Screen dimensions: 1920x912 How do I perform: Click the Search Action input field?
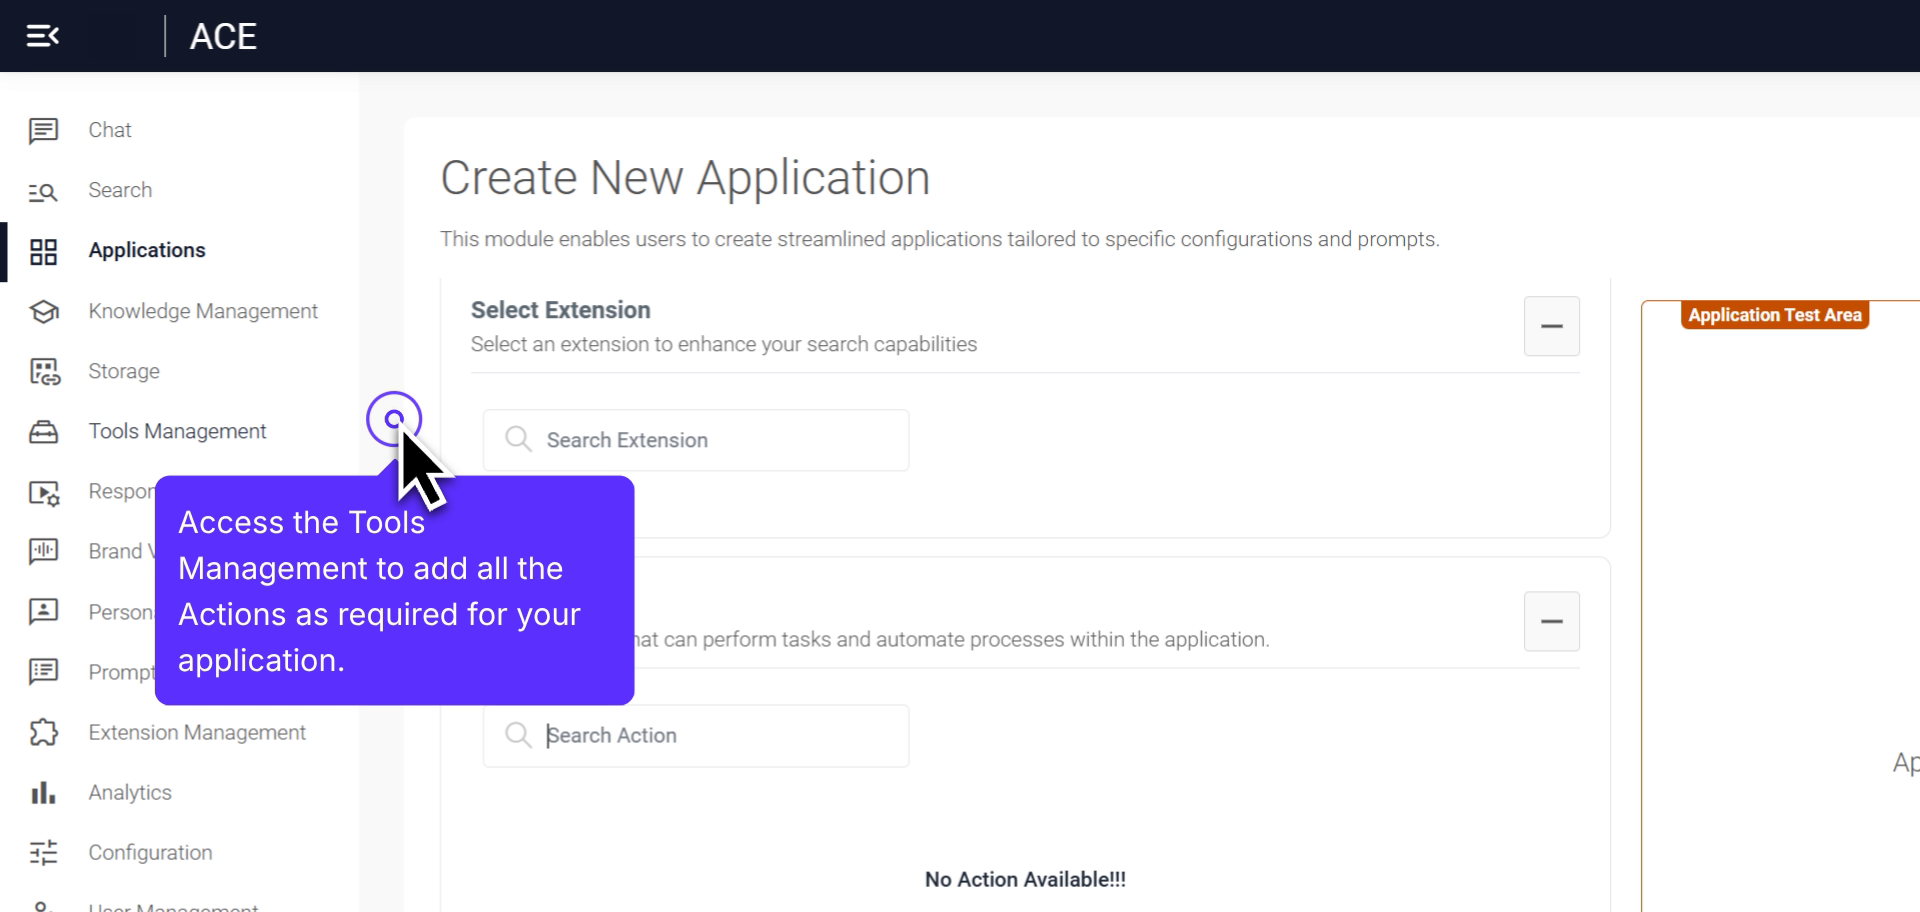697,735
